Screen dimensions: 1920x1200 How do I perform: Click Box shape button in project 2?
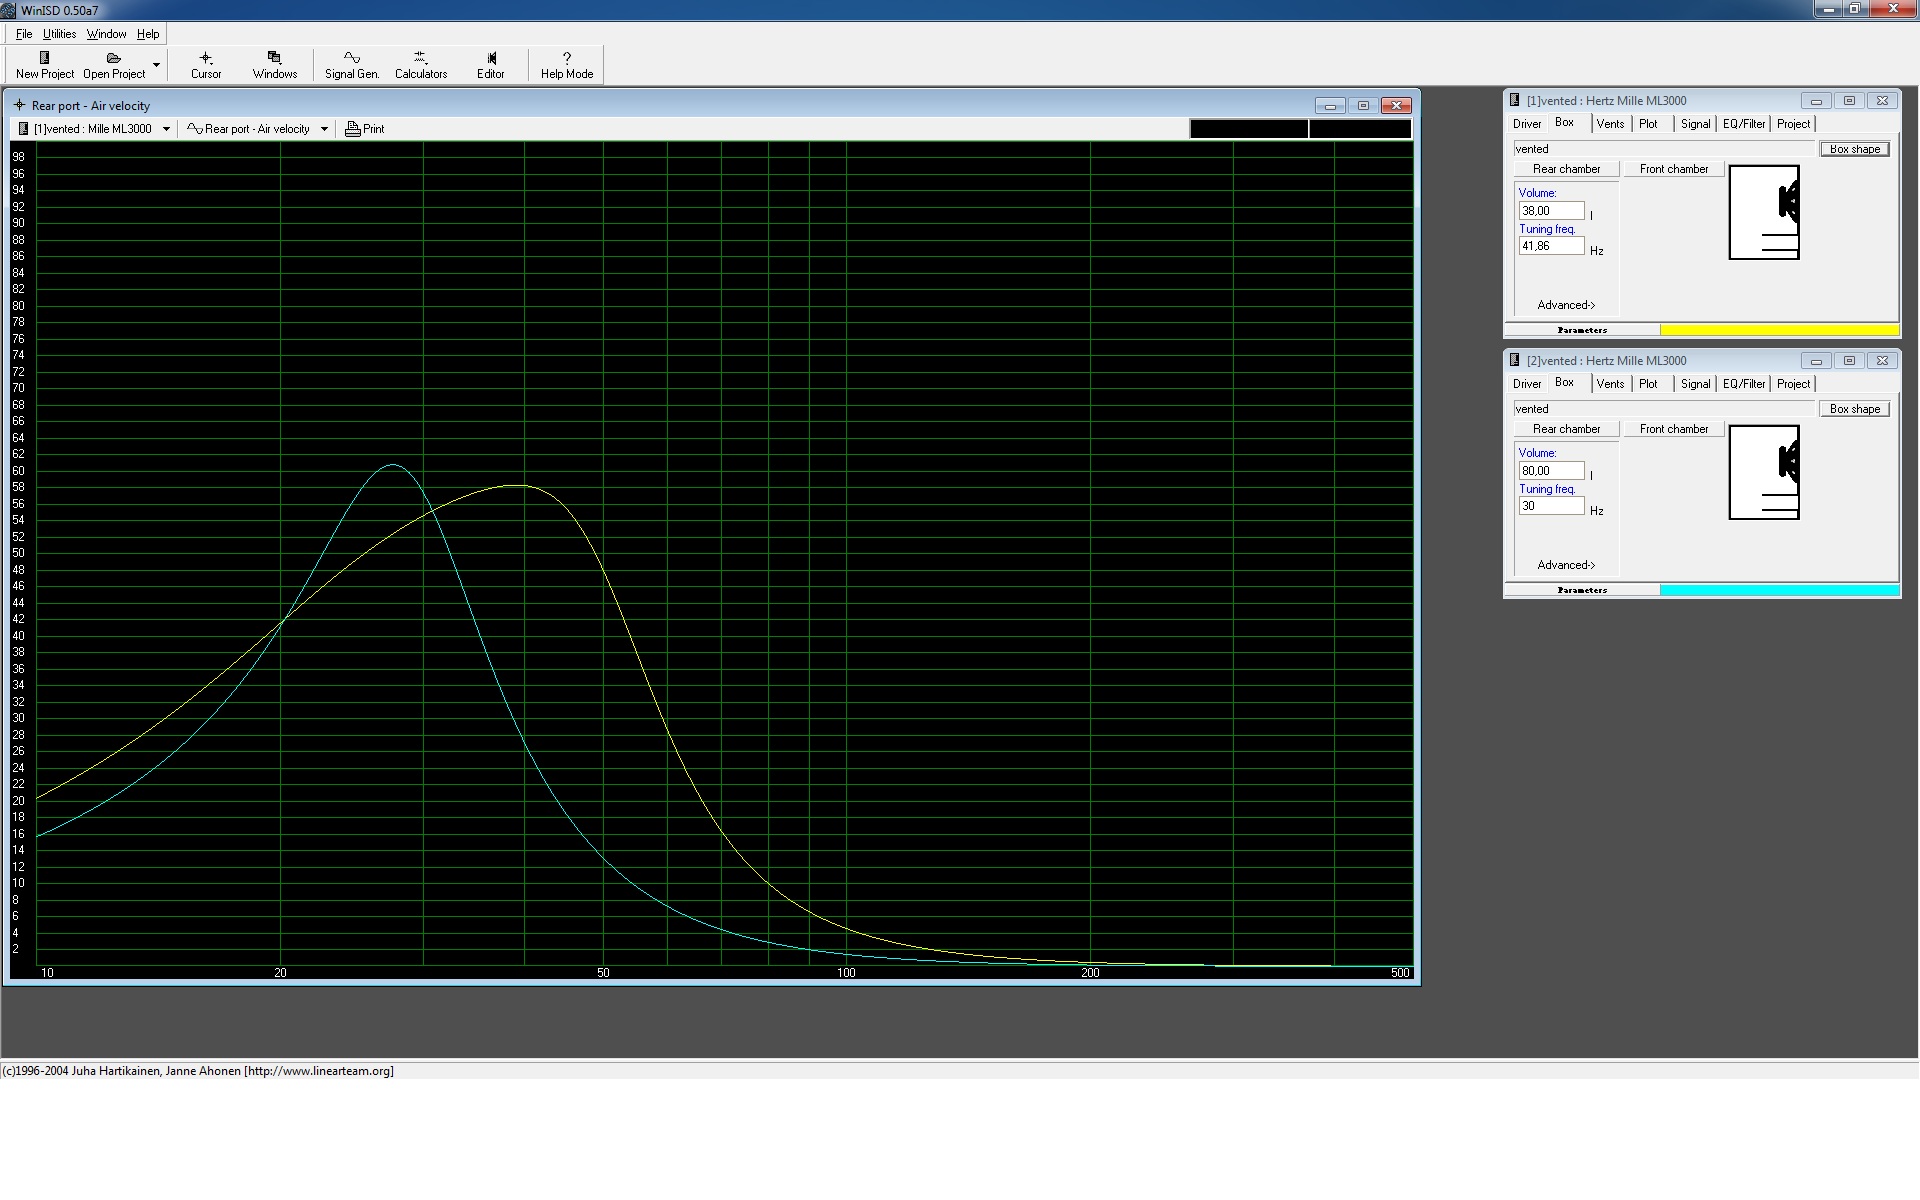(x=1855, y=409)
